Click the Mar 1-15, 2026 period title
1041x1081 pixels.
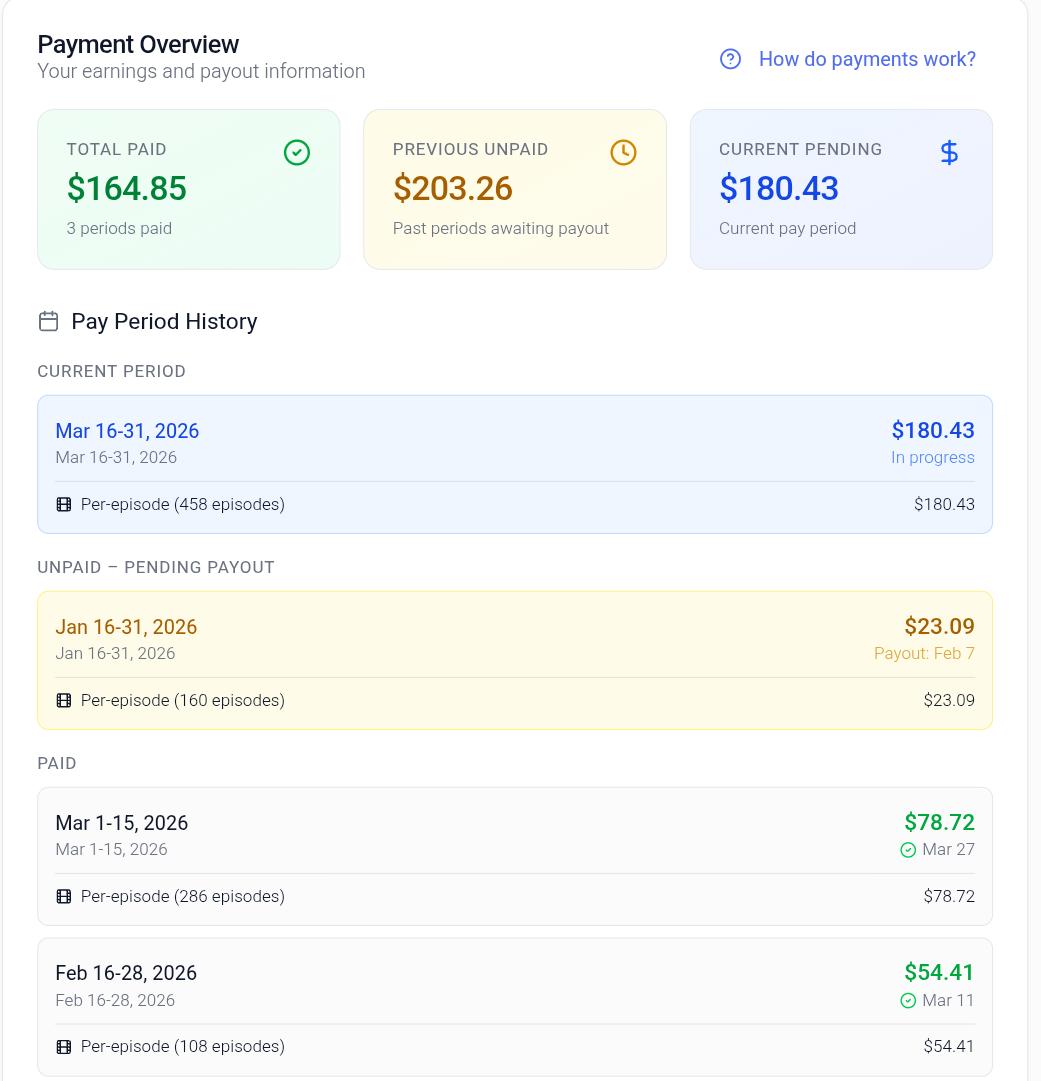pyautogui.click(x=121, y=822)
